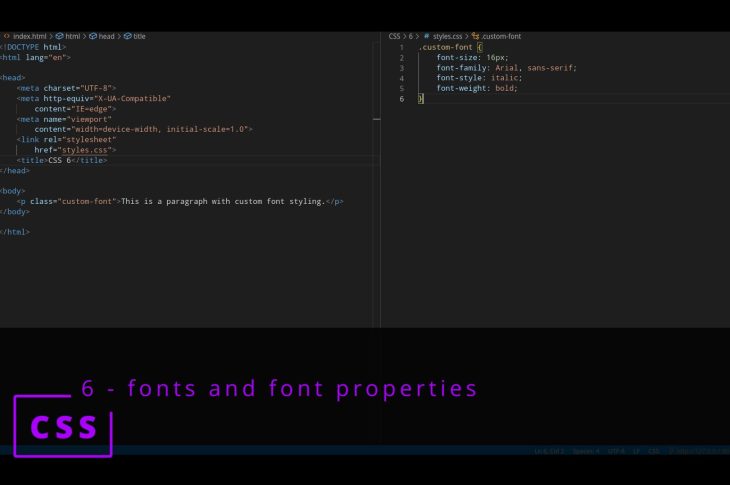Click the CSS language mode in status bar
Viewport: 730px width, 485px height.
(x=653, y=451)
